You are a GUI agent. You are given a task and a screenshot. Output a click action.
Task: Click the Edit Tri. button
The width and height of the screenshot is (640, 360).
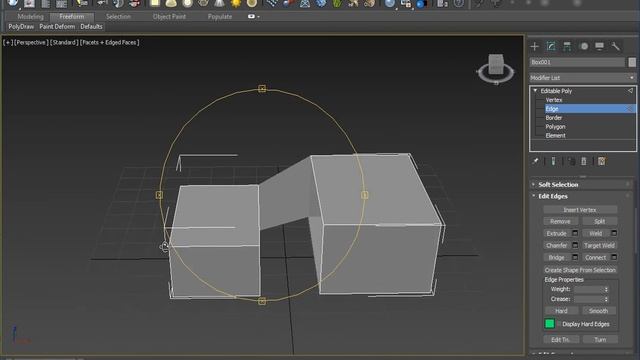pyautogui.click(x=561, y=340)
